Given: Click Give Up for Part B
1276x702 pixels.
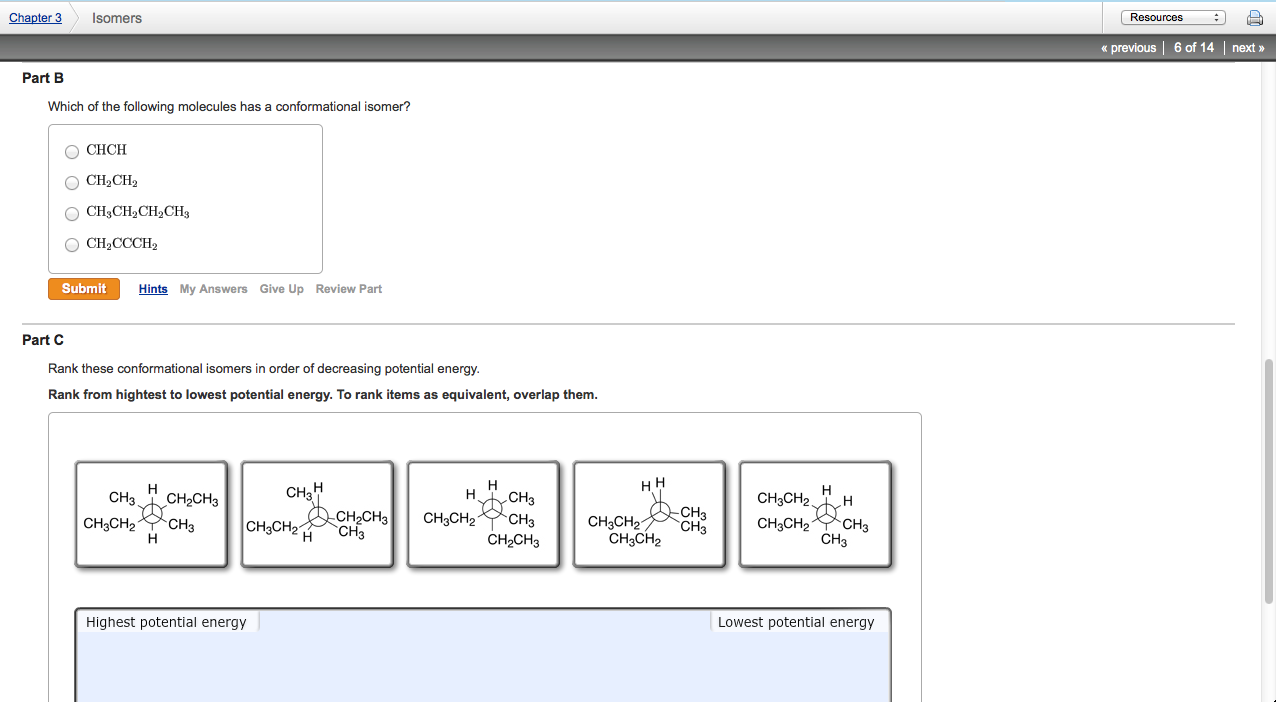Looking at the screenshot, I should (282, 289).
